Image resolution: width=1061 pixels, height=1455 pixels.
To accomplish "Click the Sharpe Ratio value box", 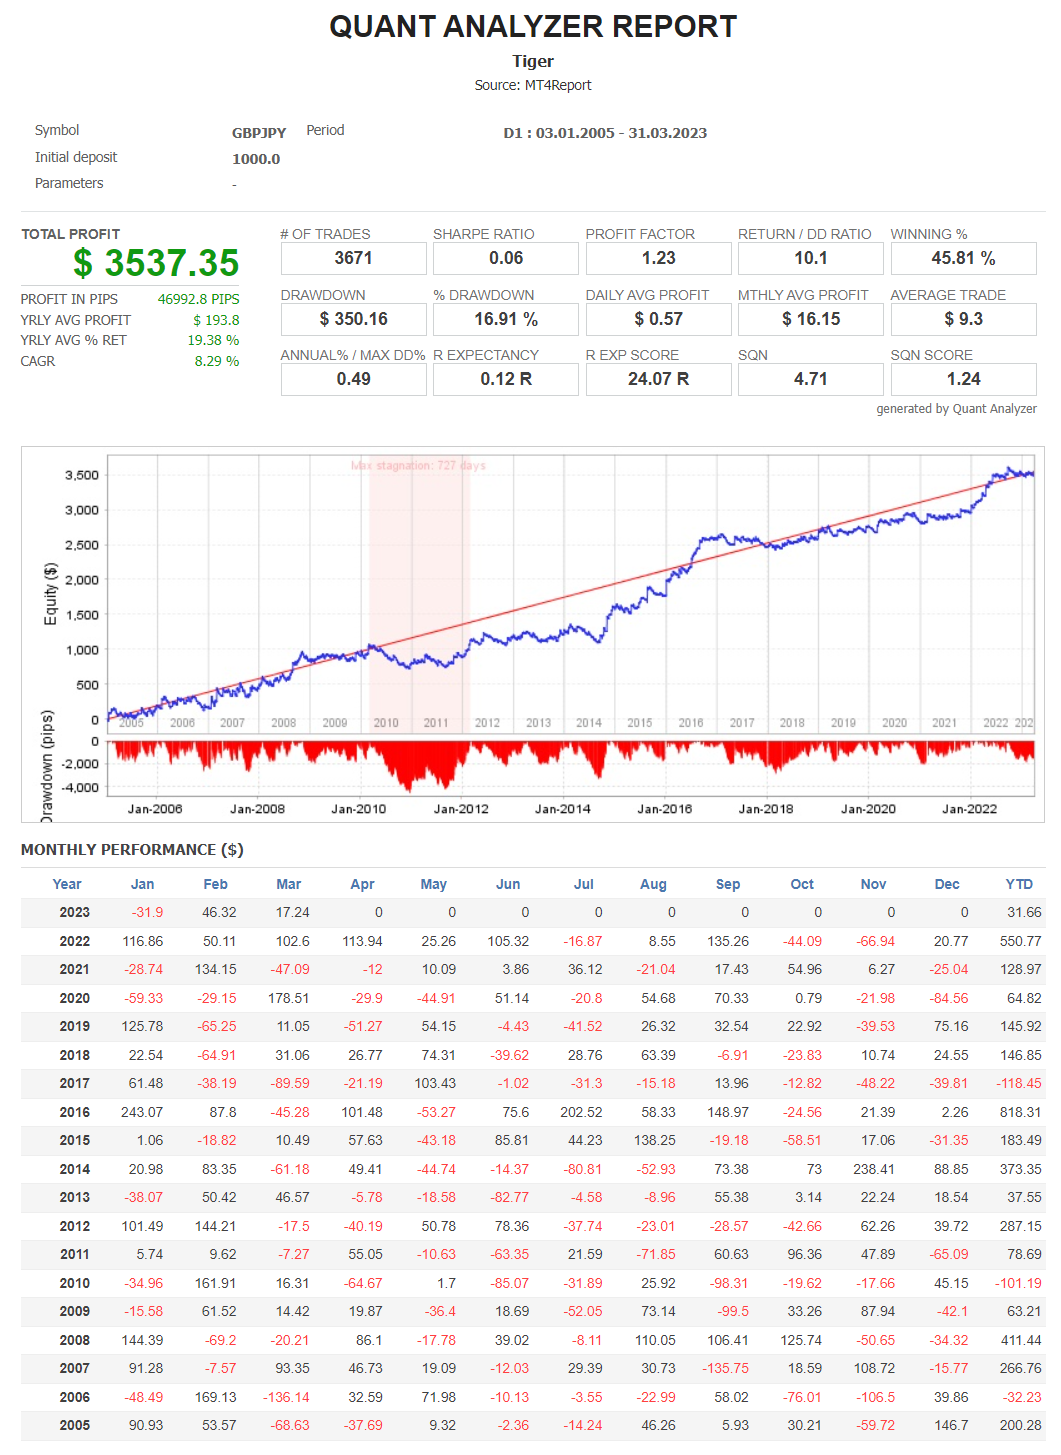I will click(x=505, y=258).
